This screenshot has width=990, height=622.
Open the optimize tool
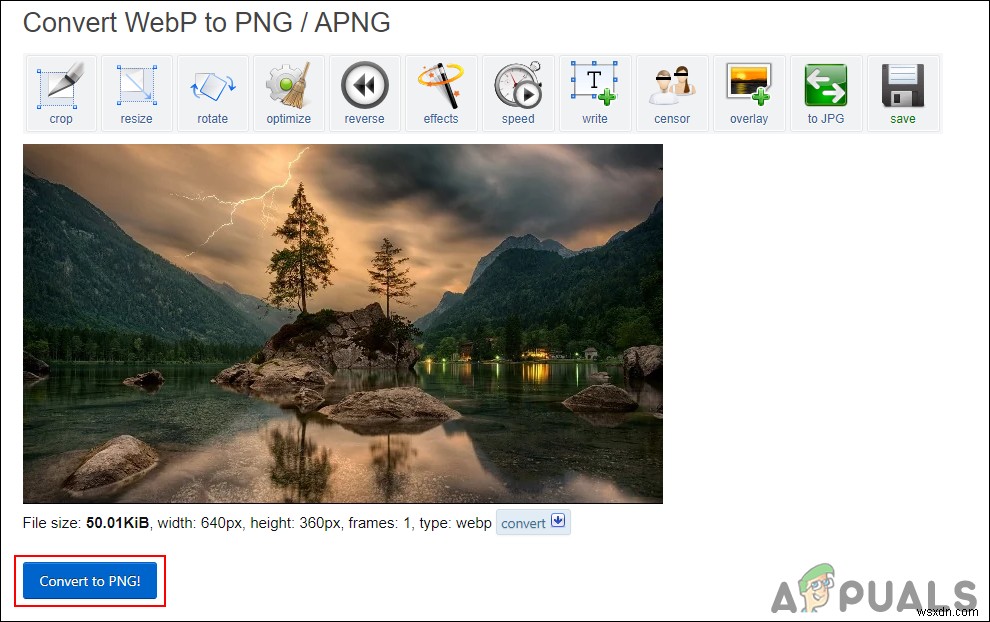(x=288, y=92)
